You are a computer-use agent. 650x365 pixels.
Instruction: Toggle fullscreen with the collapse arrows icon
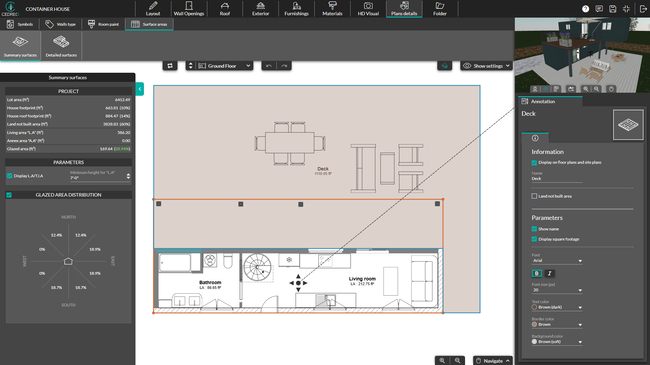[626, 9]
